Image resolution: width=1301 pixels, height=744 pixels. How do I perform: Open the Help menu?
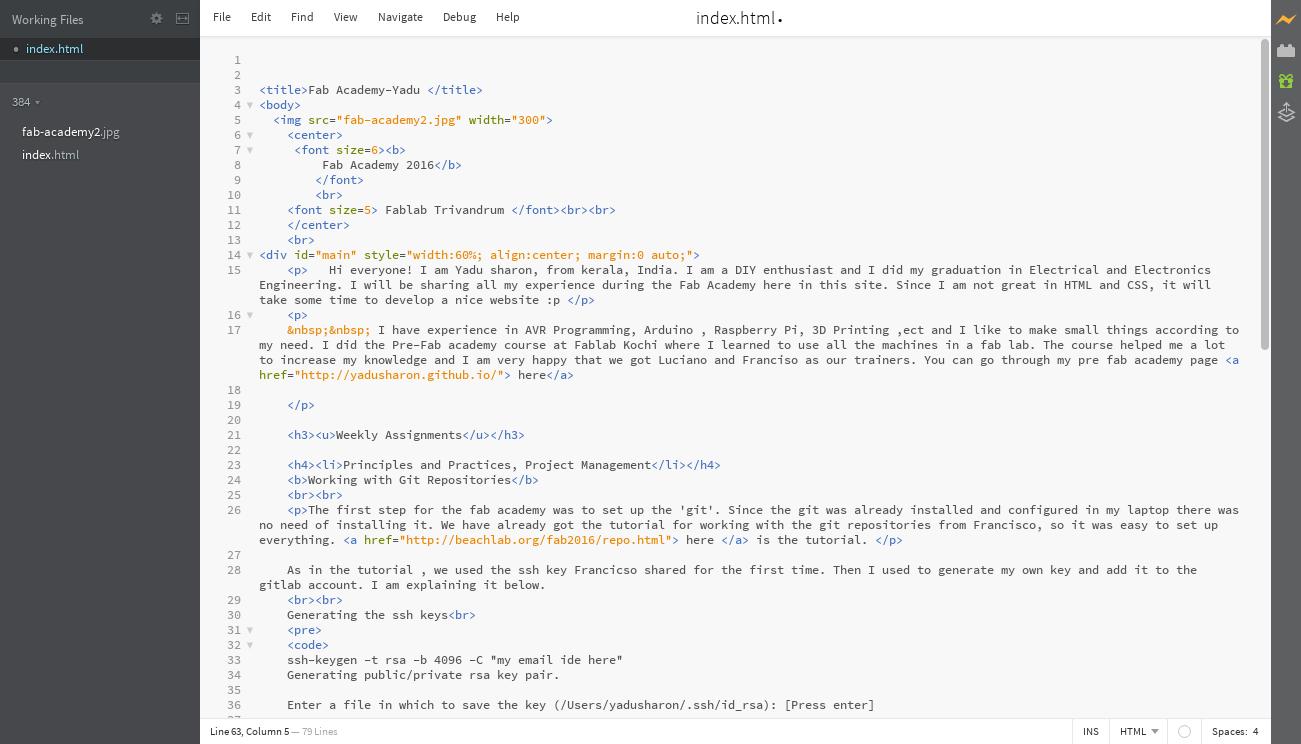[x=508, y=17]
